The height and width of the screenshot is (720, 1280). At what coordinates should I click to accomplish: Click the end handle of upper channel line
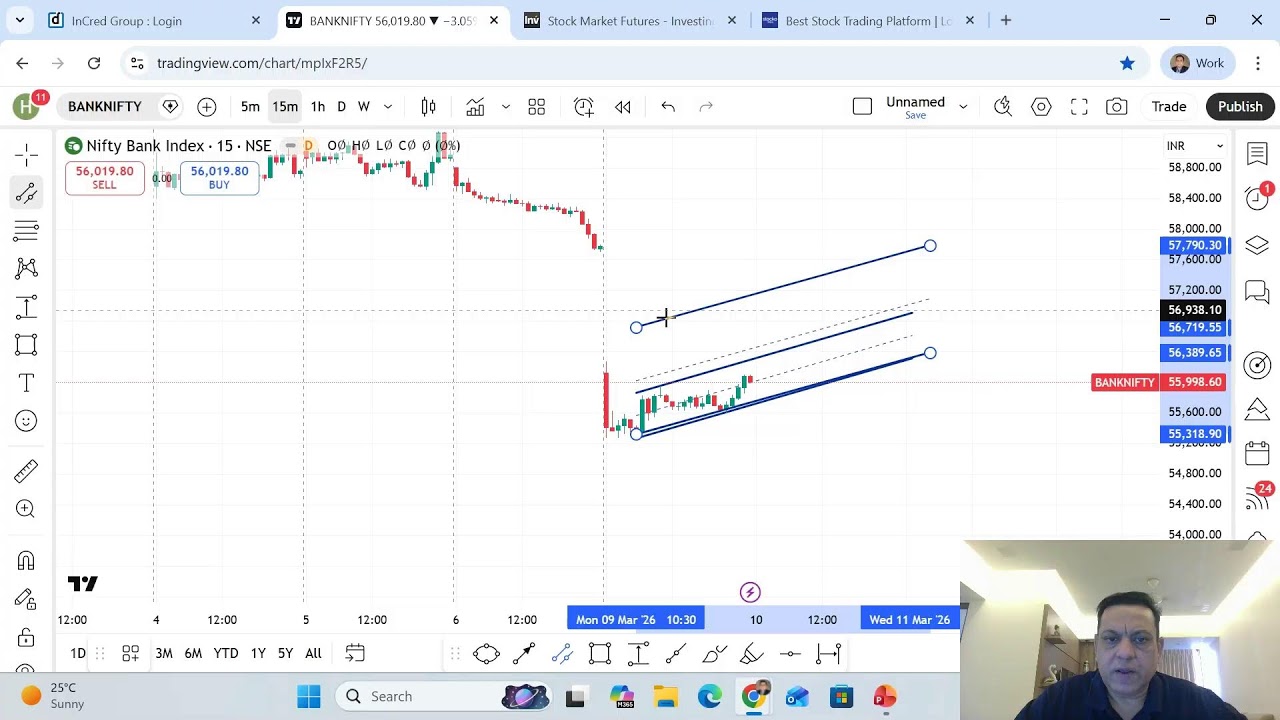(930, 246)
